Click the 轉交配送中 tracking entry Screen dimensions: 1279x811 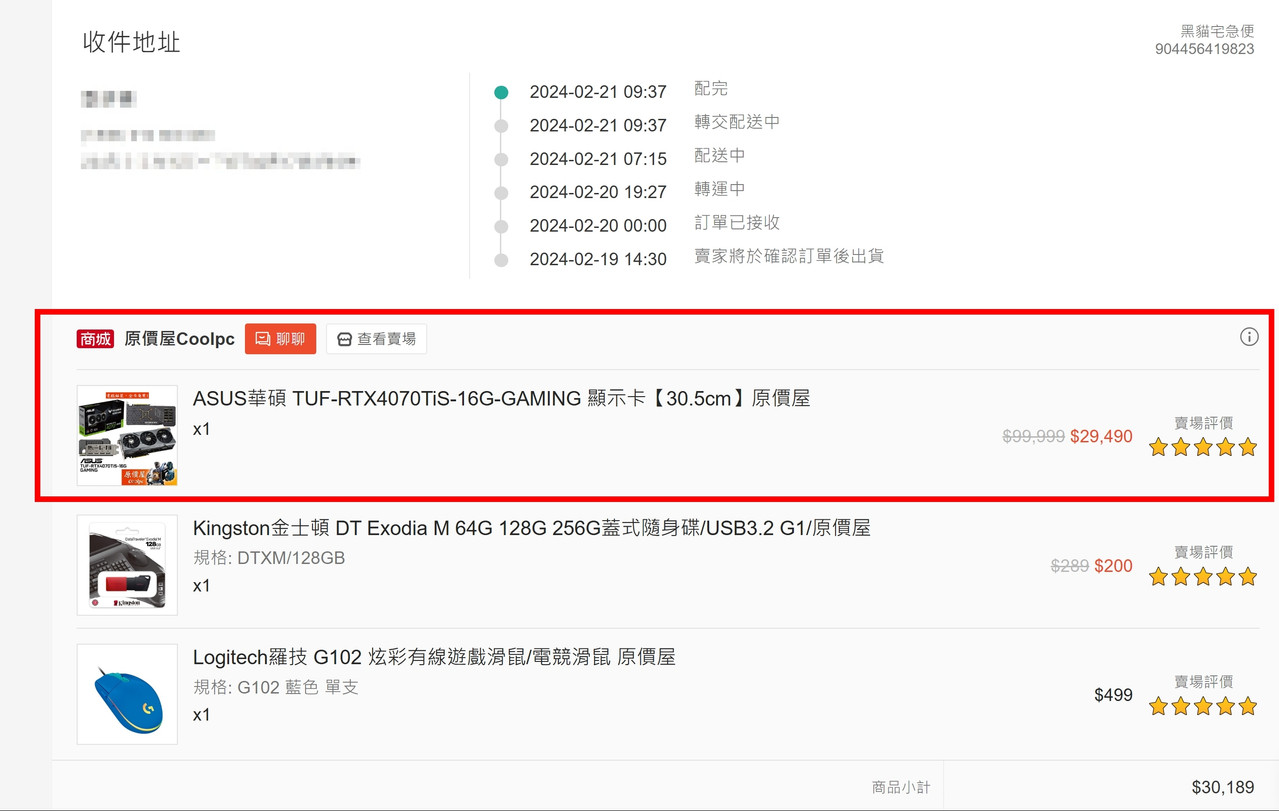pyautogui.click(x=737, y=122)
